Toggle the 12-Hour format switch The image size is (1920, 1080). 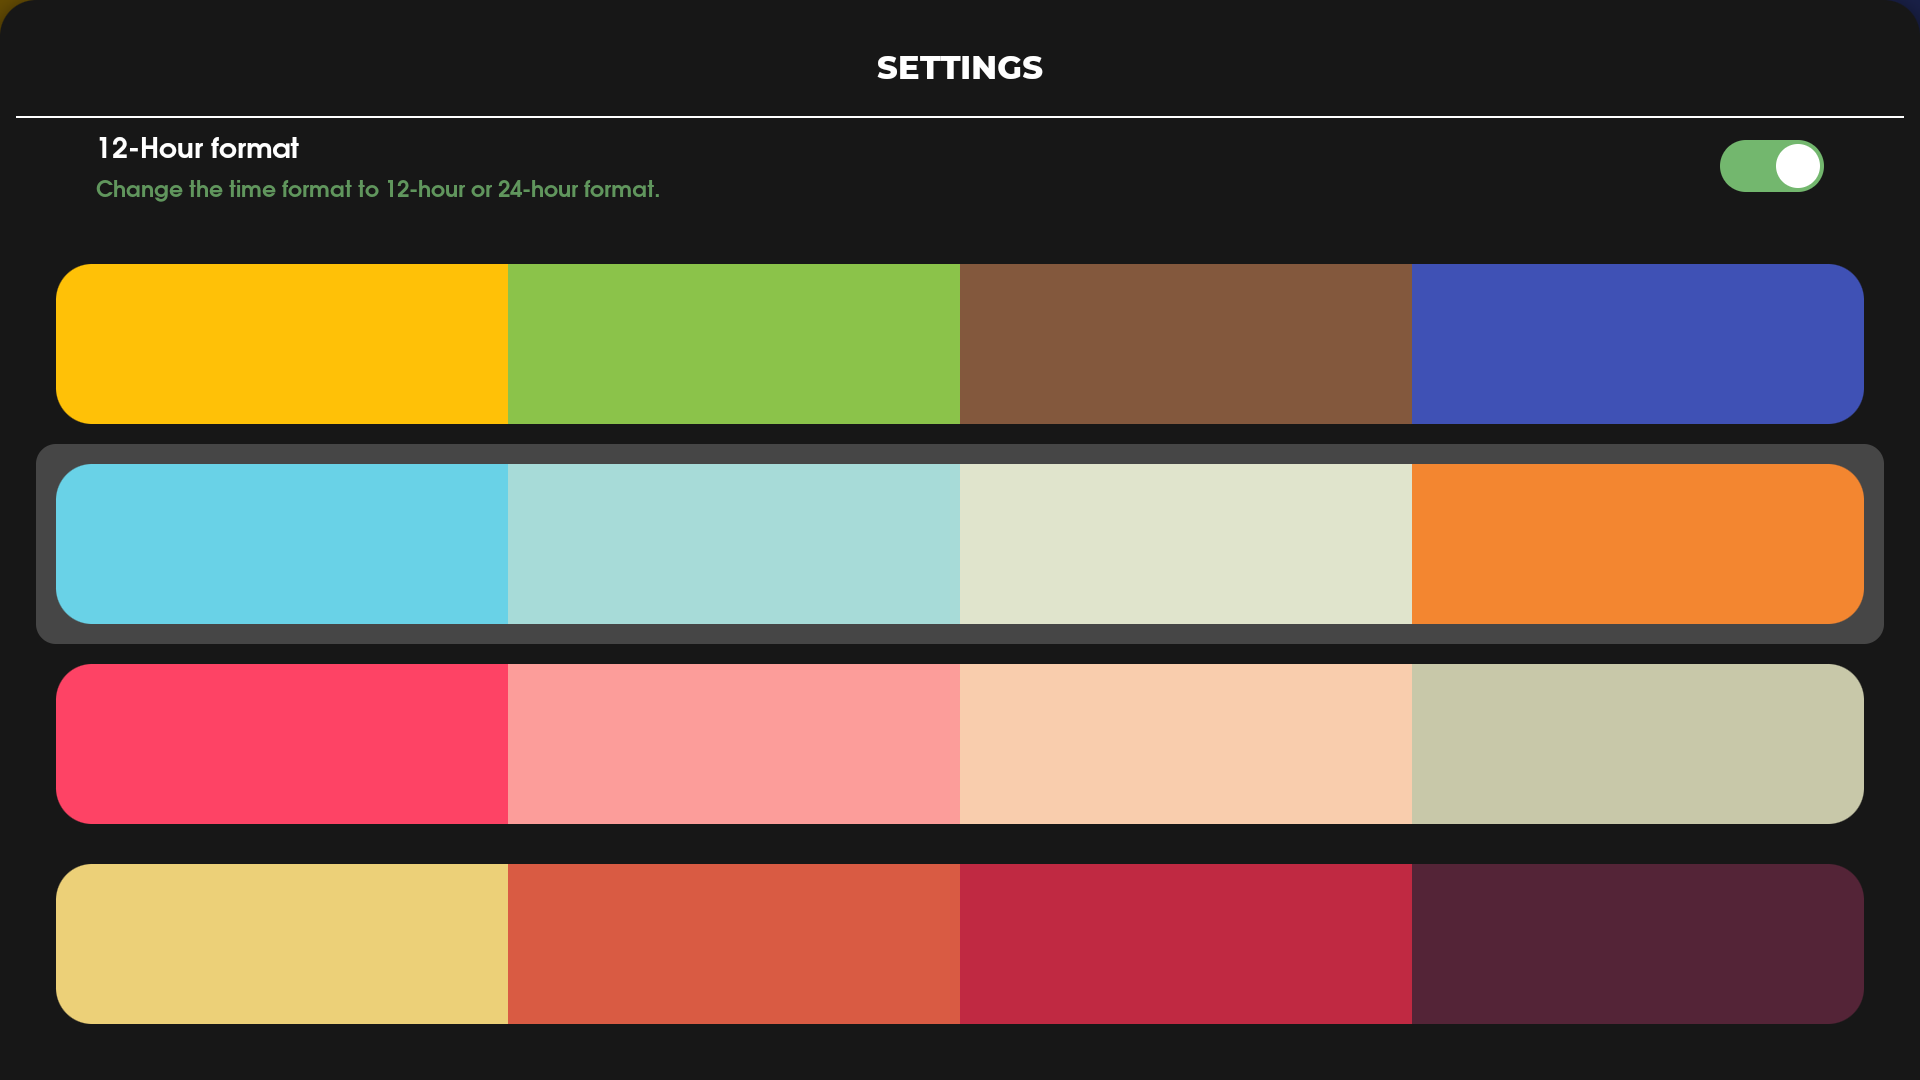click(1771, 166)
